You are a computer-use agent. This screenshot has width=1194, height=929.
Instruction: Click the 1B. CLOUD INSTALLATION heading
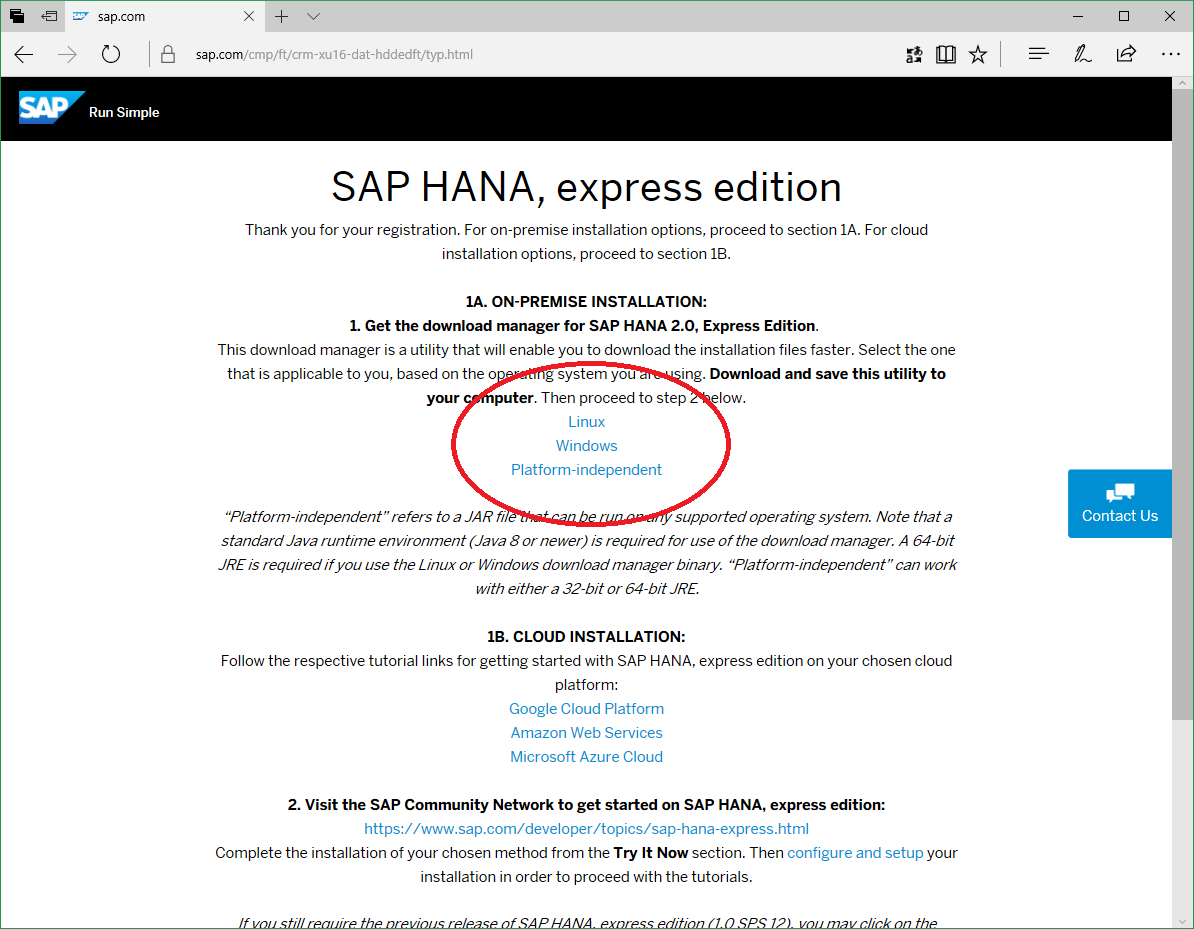click(586, 637)
